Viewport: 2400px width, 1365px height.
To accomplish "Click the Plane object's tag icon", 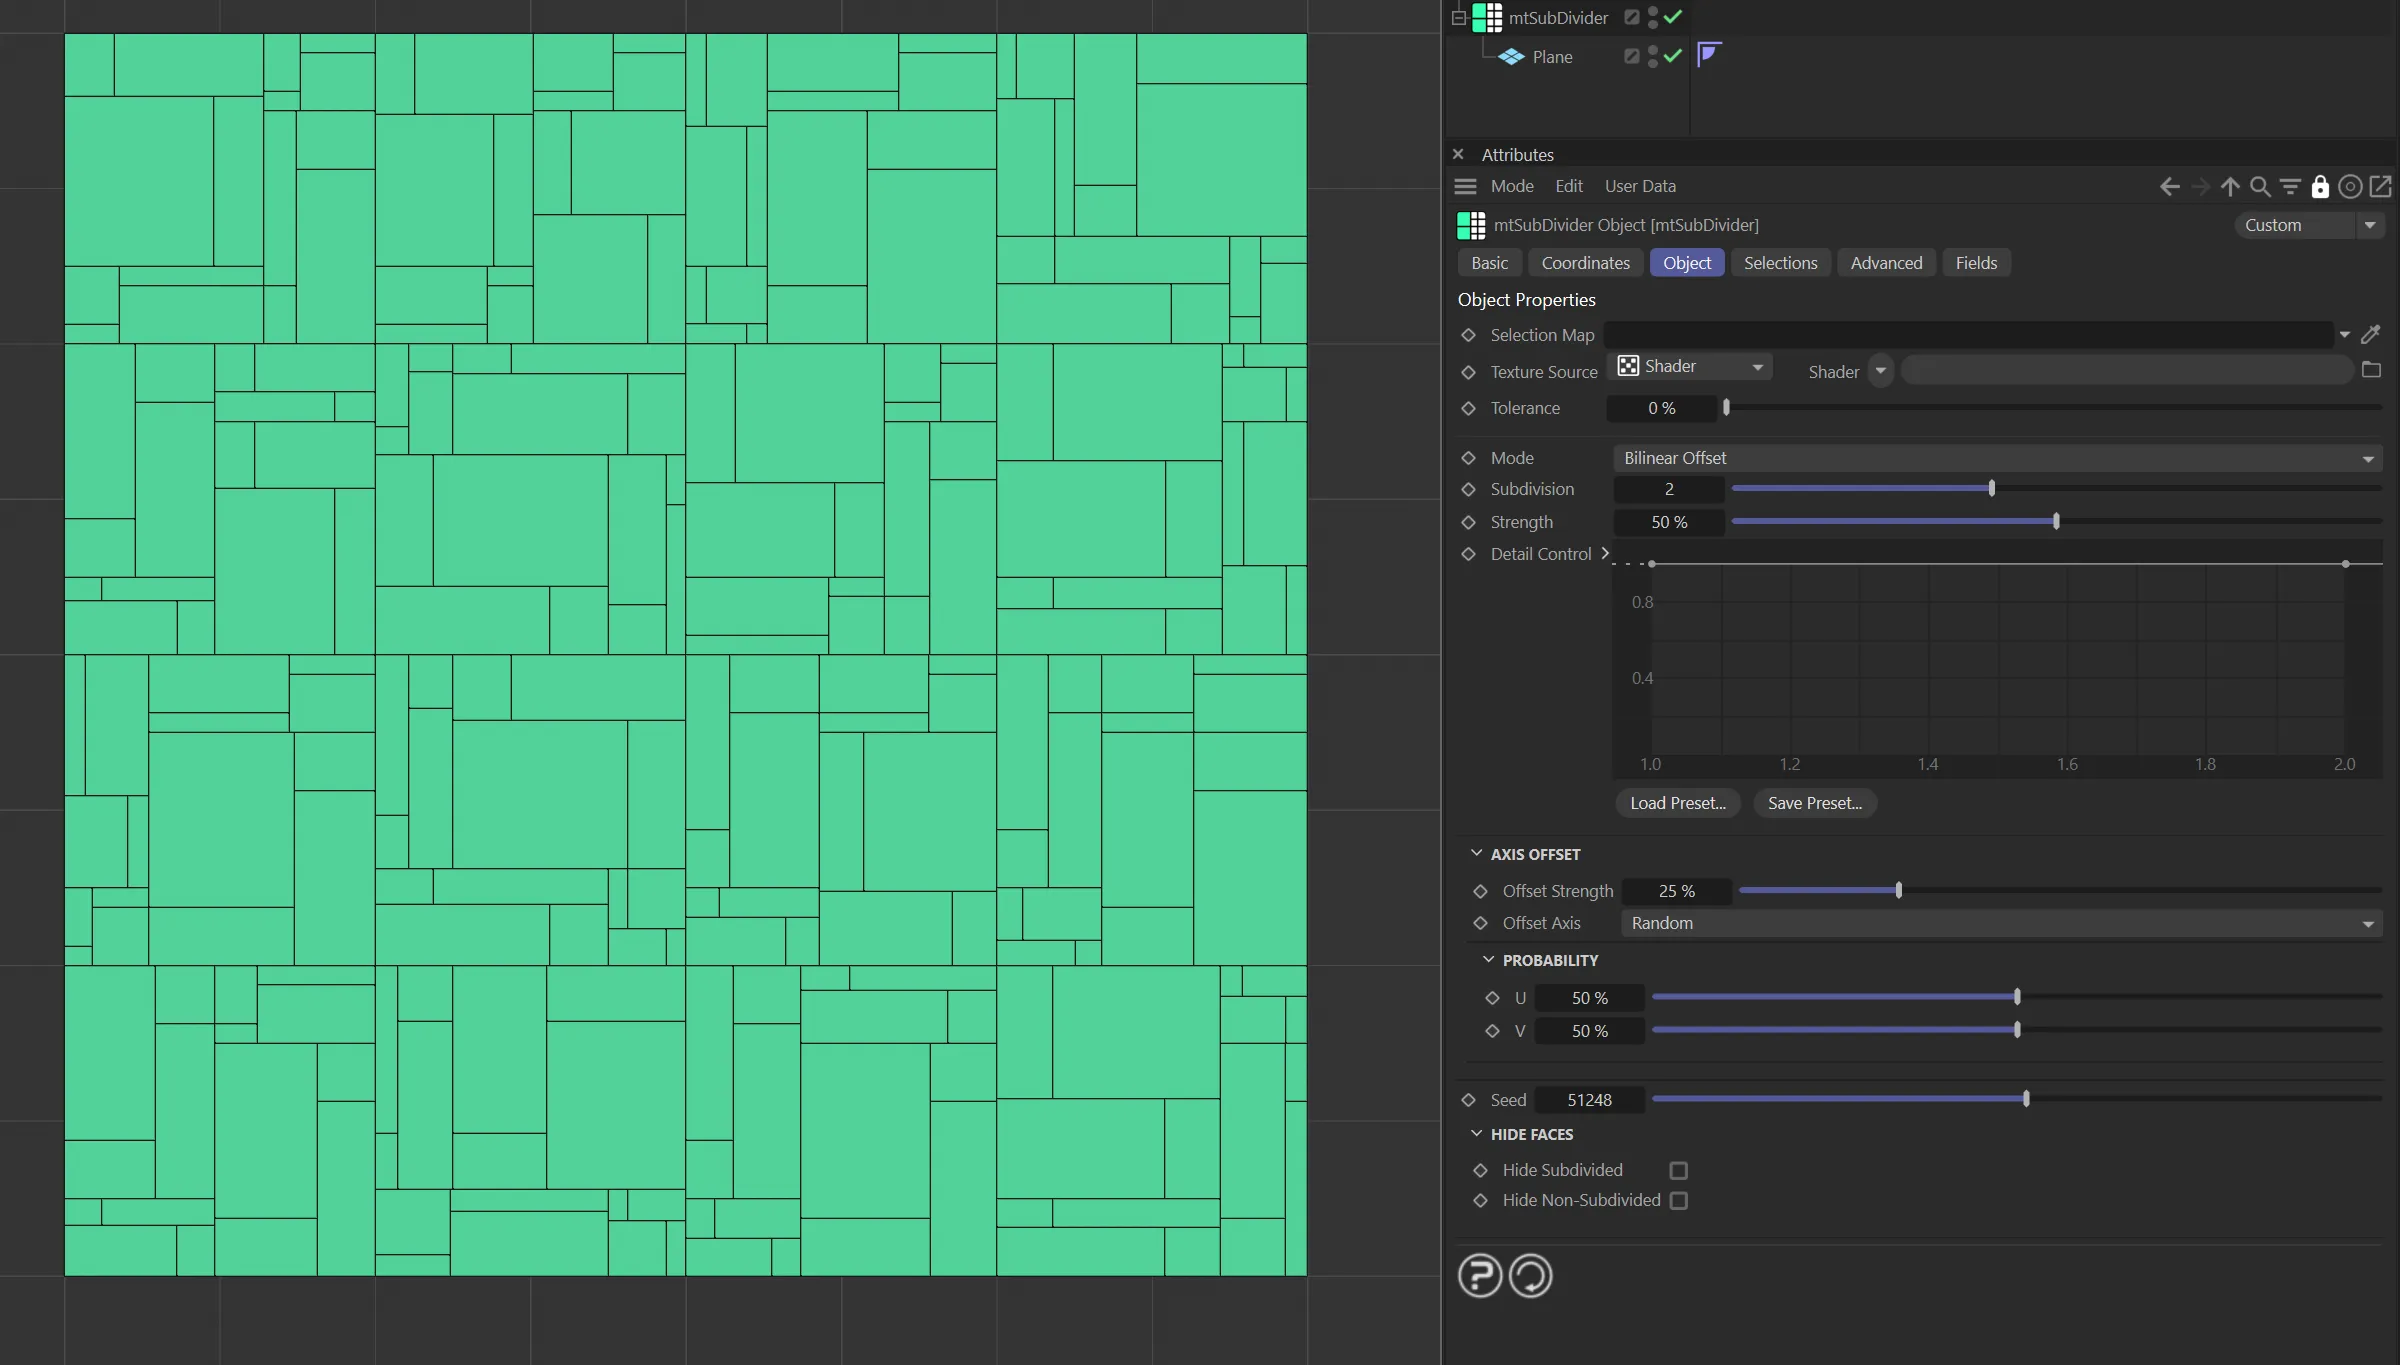I will pyautogui.click(x=1709, y=54).
